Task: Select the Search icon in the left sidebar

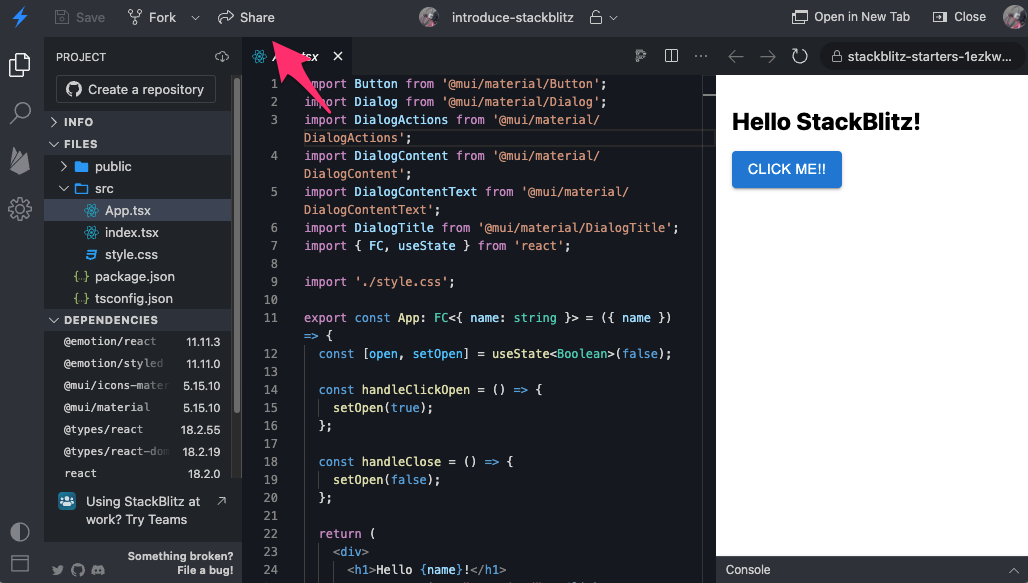Action: point(20,113)
